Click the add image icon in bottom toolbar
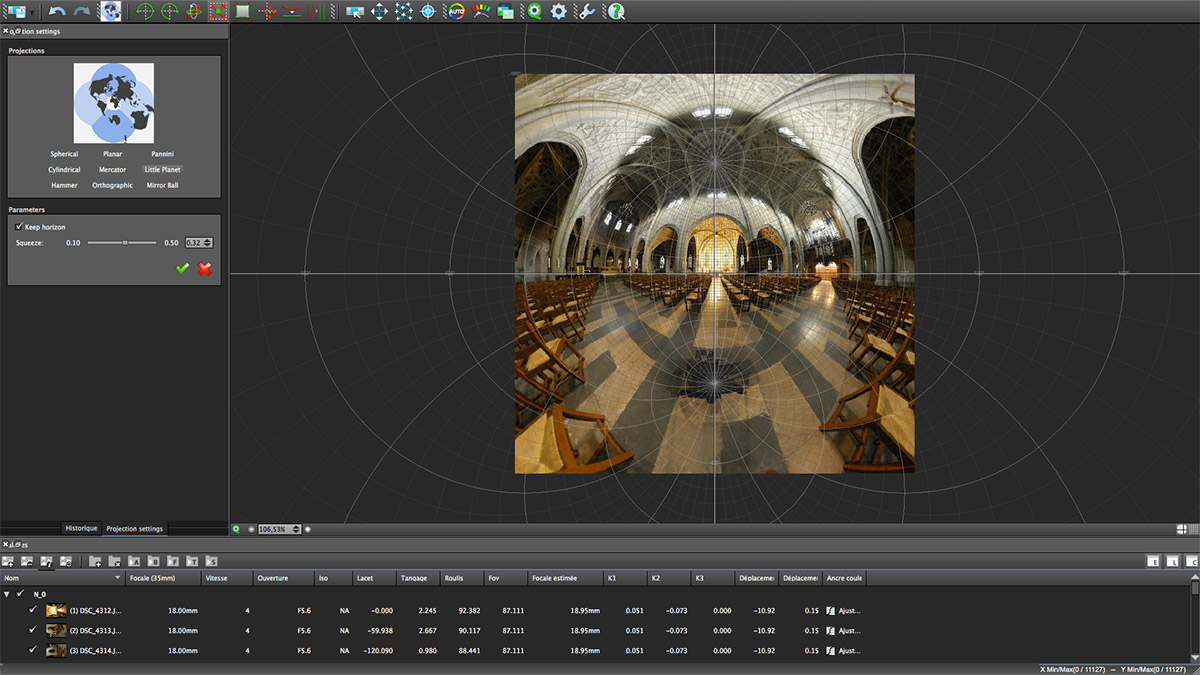 tap(8, 561)
